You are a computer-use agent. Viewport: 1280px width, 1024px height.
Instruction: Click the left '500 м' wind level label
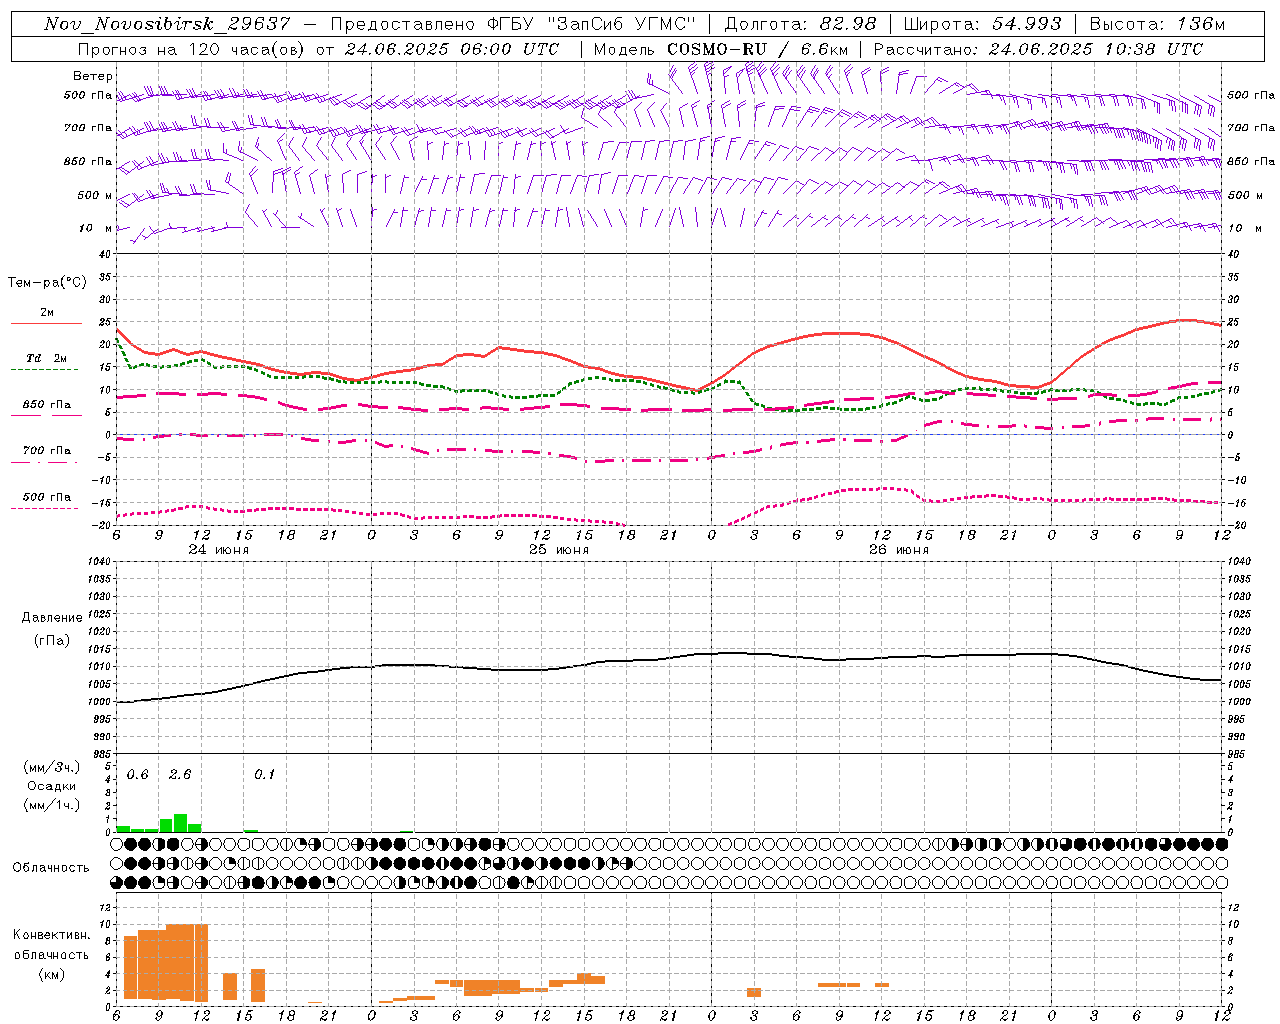coord(95,195)
